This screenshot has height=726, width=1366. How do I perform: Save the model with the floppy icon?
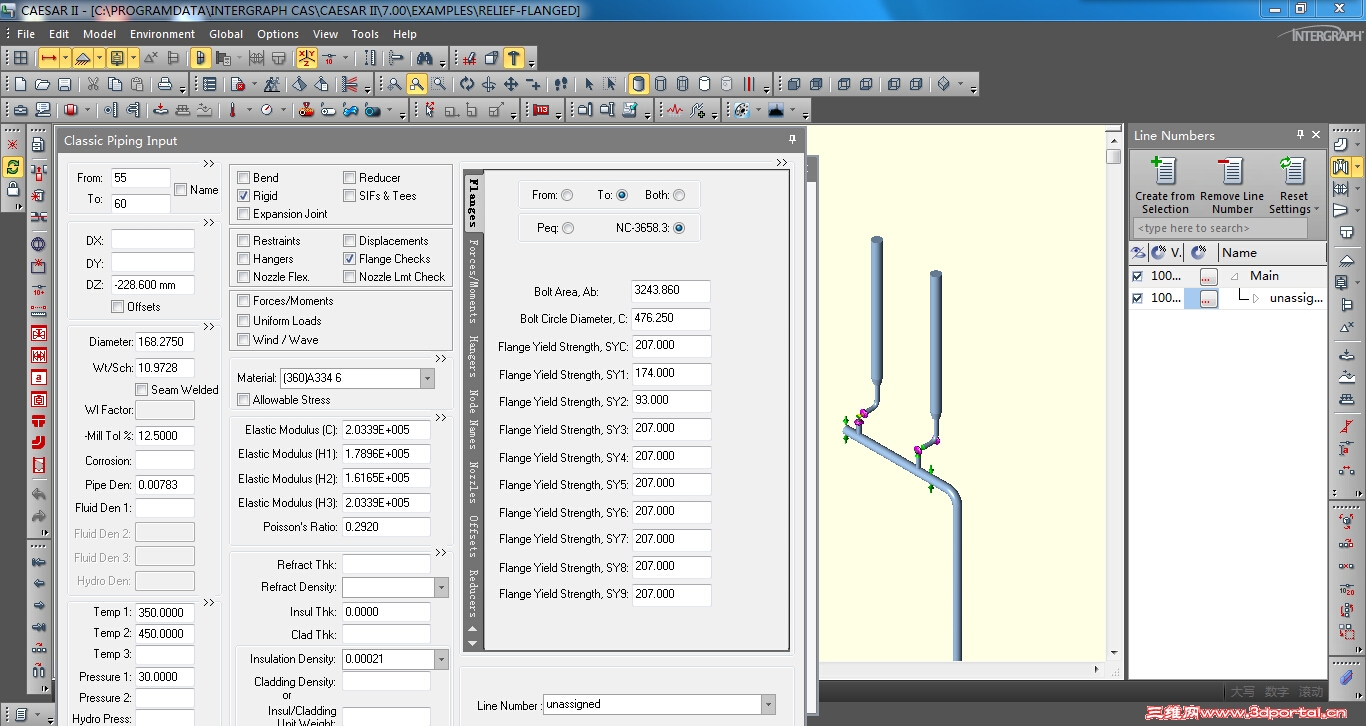click(x=64, y=84)
